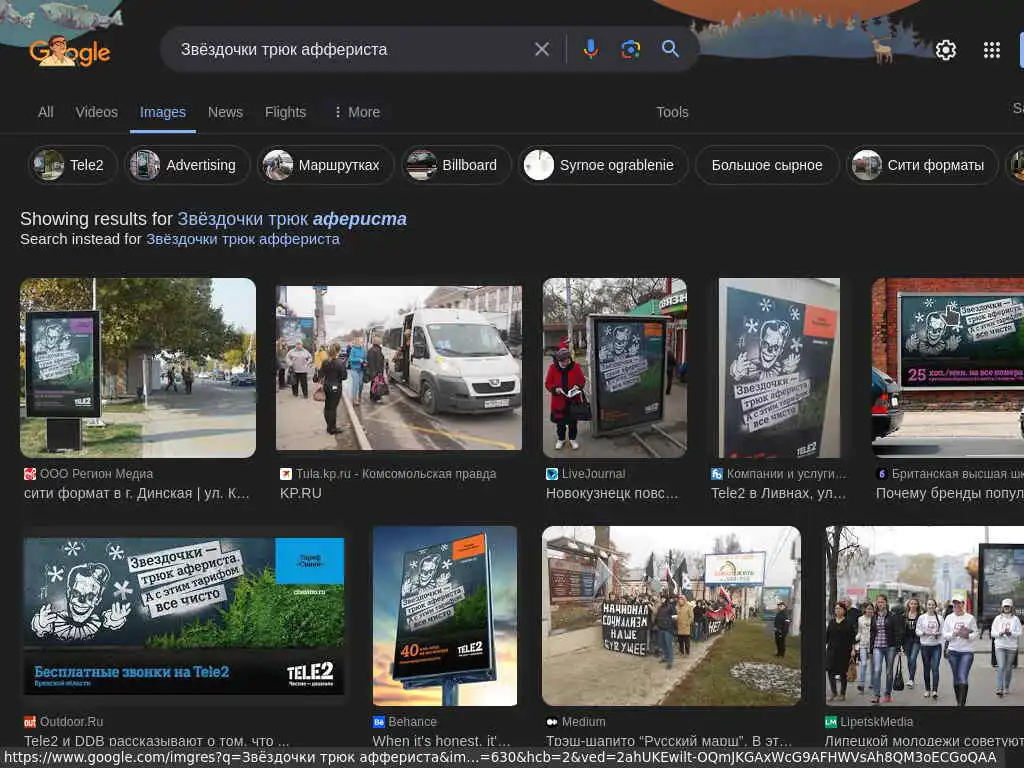
Task: Click Medium favicon icon
Action: point(551,722)
